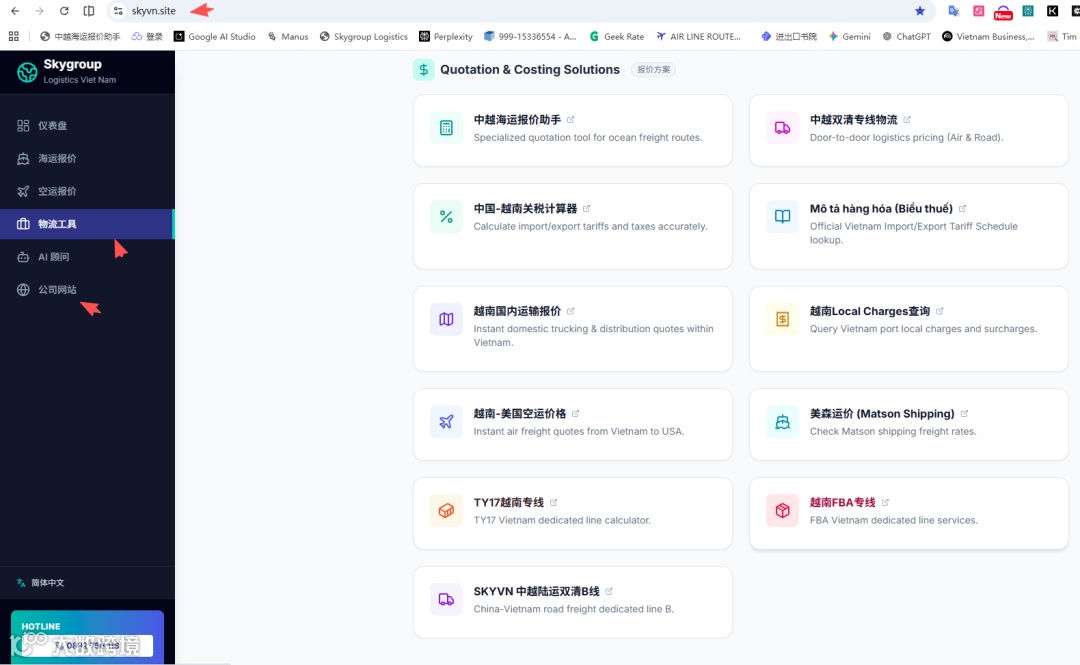The width and height of the screenshot is (1080, 665).
Task: Open external link icon next to 中越海运报价助手
Action: coord(570,120)
